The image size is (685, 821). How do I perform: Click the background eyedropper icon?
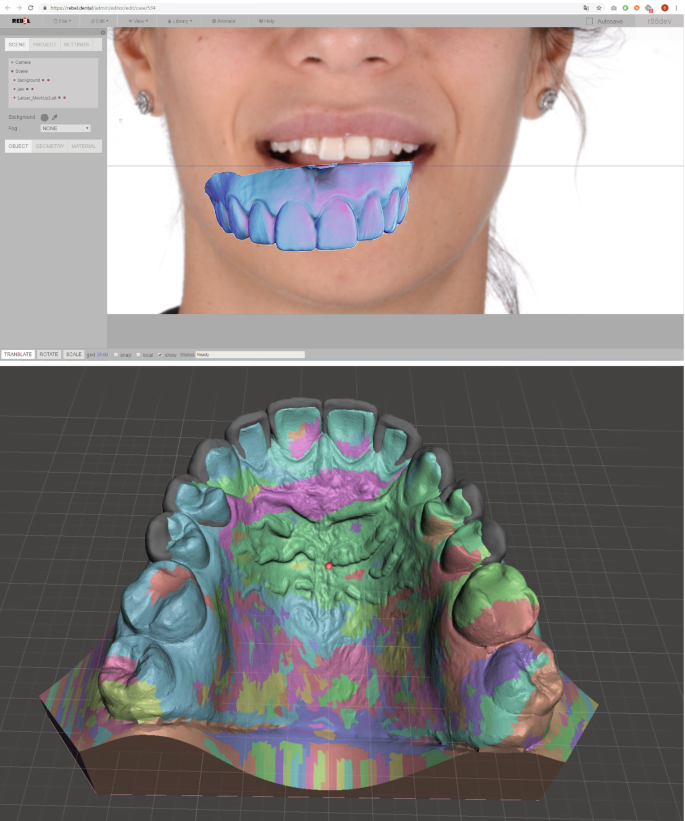55,117
